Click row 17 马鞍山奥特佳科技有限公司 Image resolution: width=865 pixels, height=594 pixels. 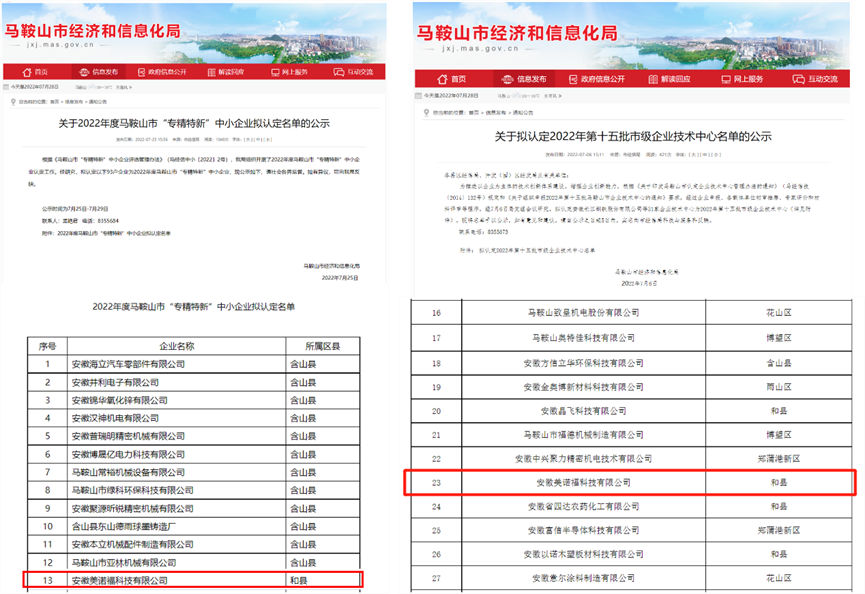632,338
